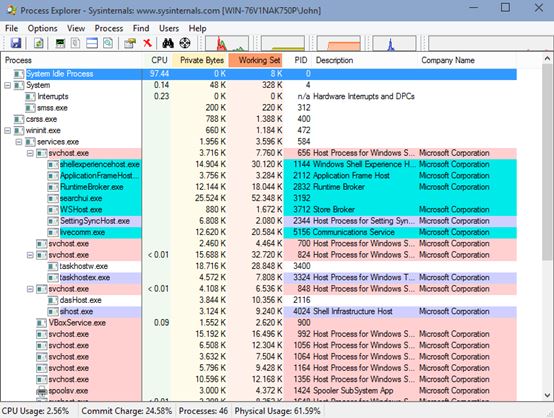Open the Users menu
Image resolution: width=554 pixels, height=418 pixels.
pyautogui.click(x=169, y=28)
